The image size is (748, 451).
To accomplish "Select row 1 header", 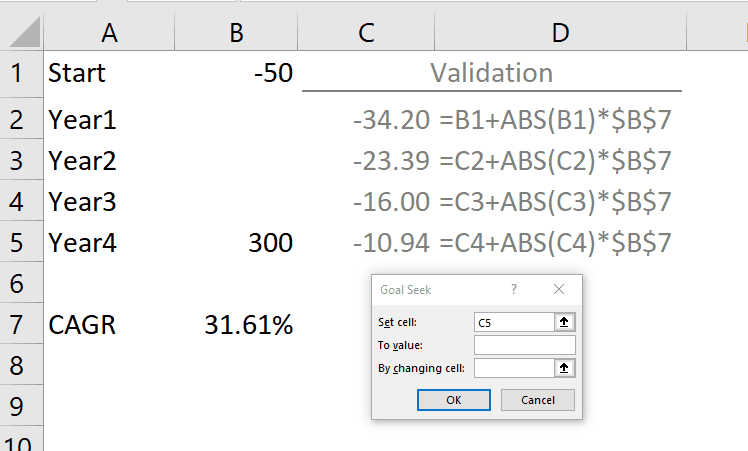I will click(x=22, y=74).
